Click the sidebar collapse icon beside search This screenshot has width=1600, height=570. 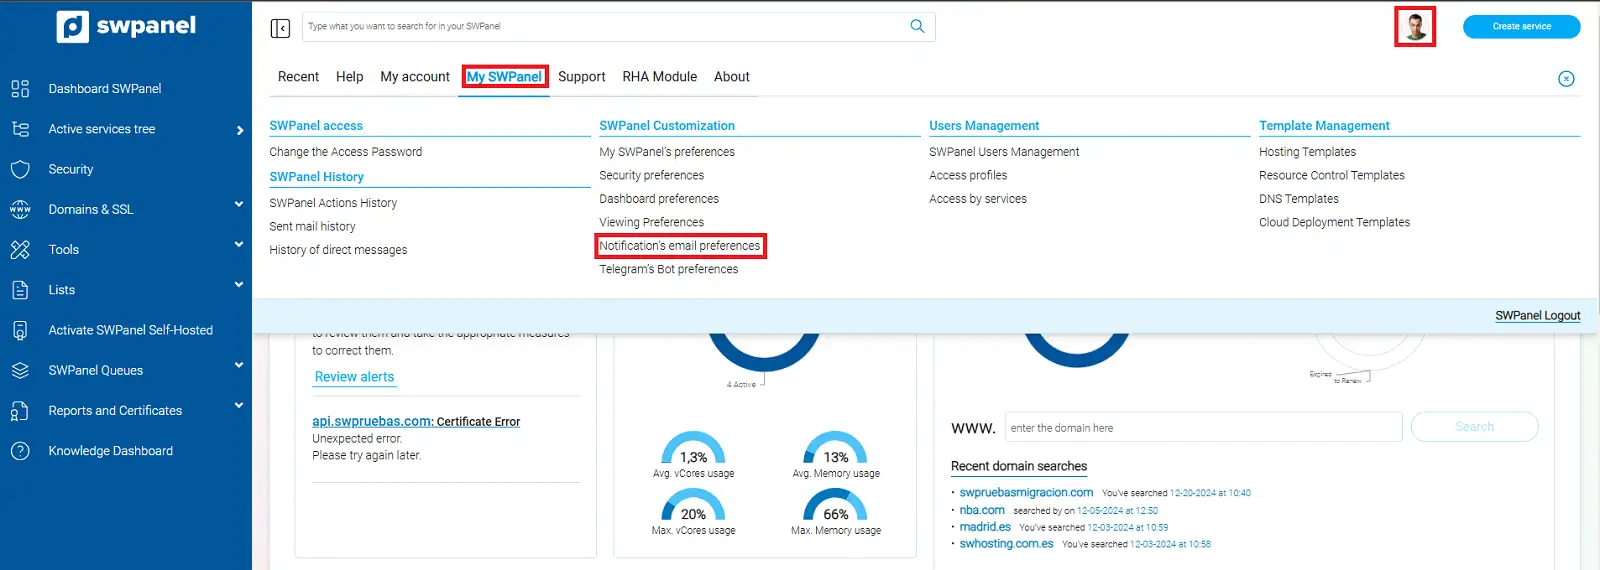tap(280, 28)
